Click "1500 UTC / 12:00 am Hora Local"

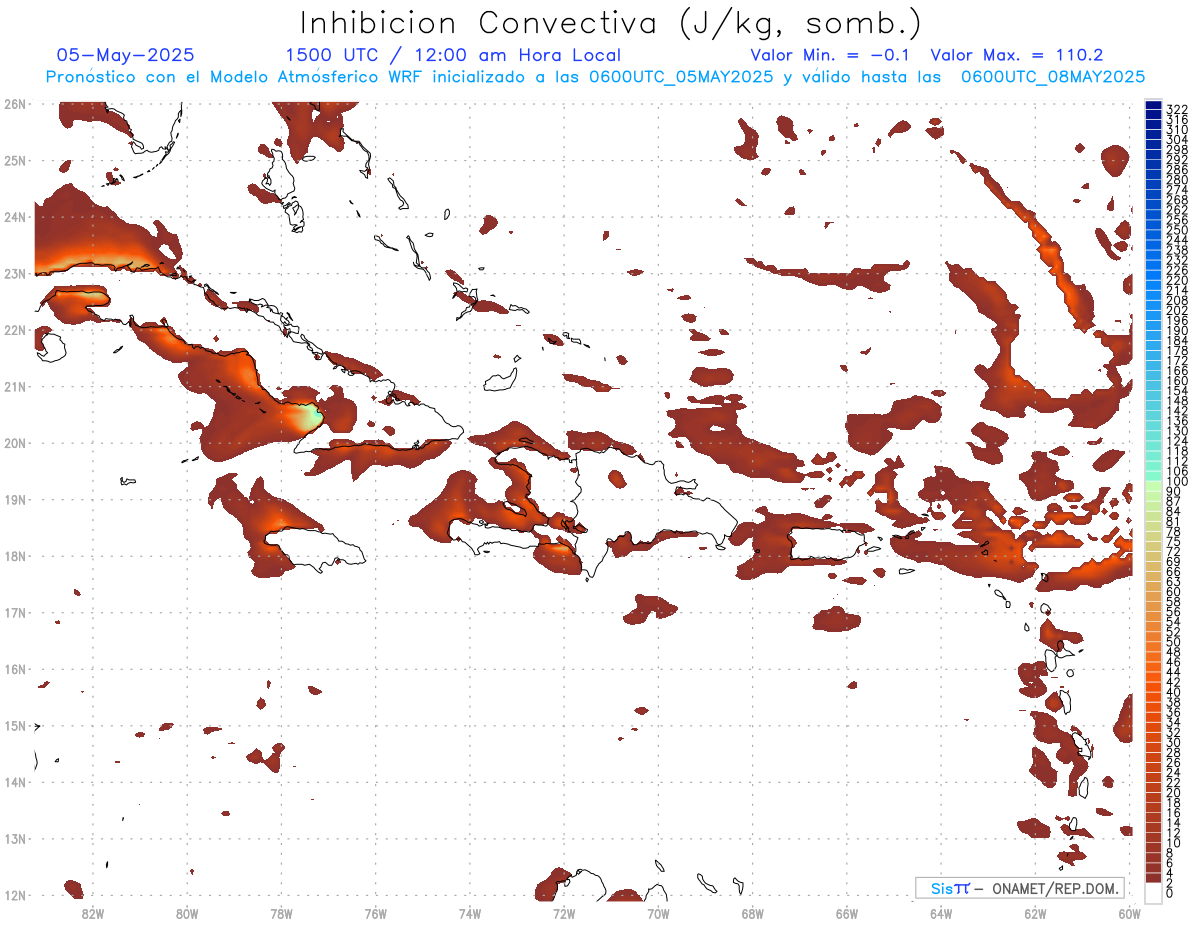453,56
